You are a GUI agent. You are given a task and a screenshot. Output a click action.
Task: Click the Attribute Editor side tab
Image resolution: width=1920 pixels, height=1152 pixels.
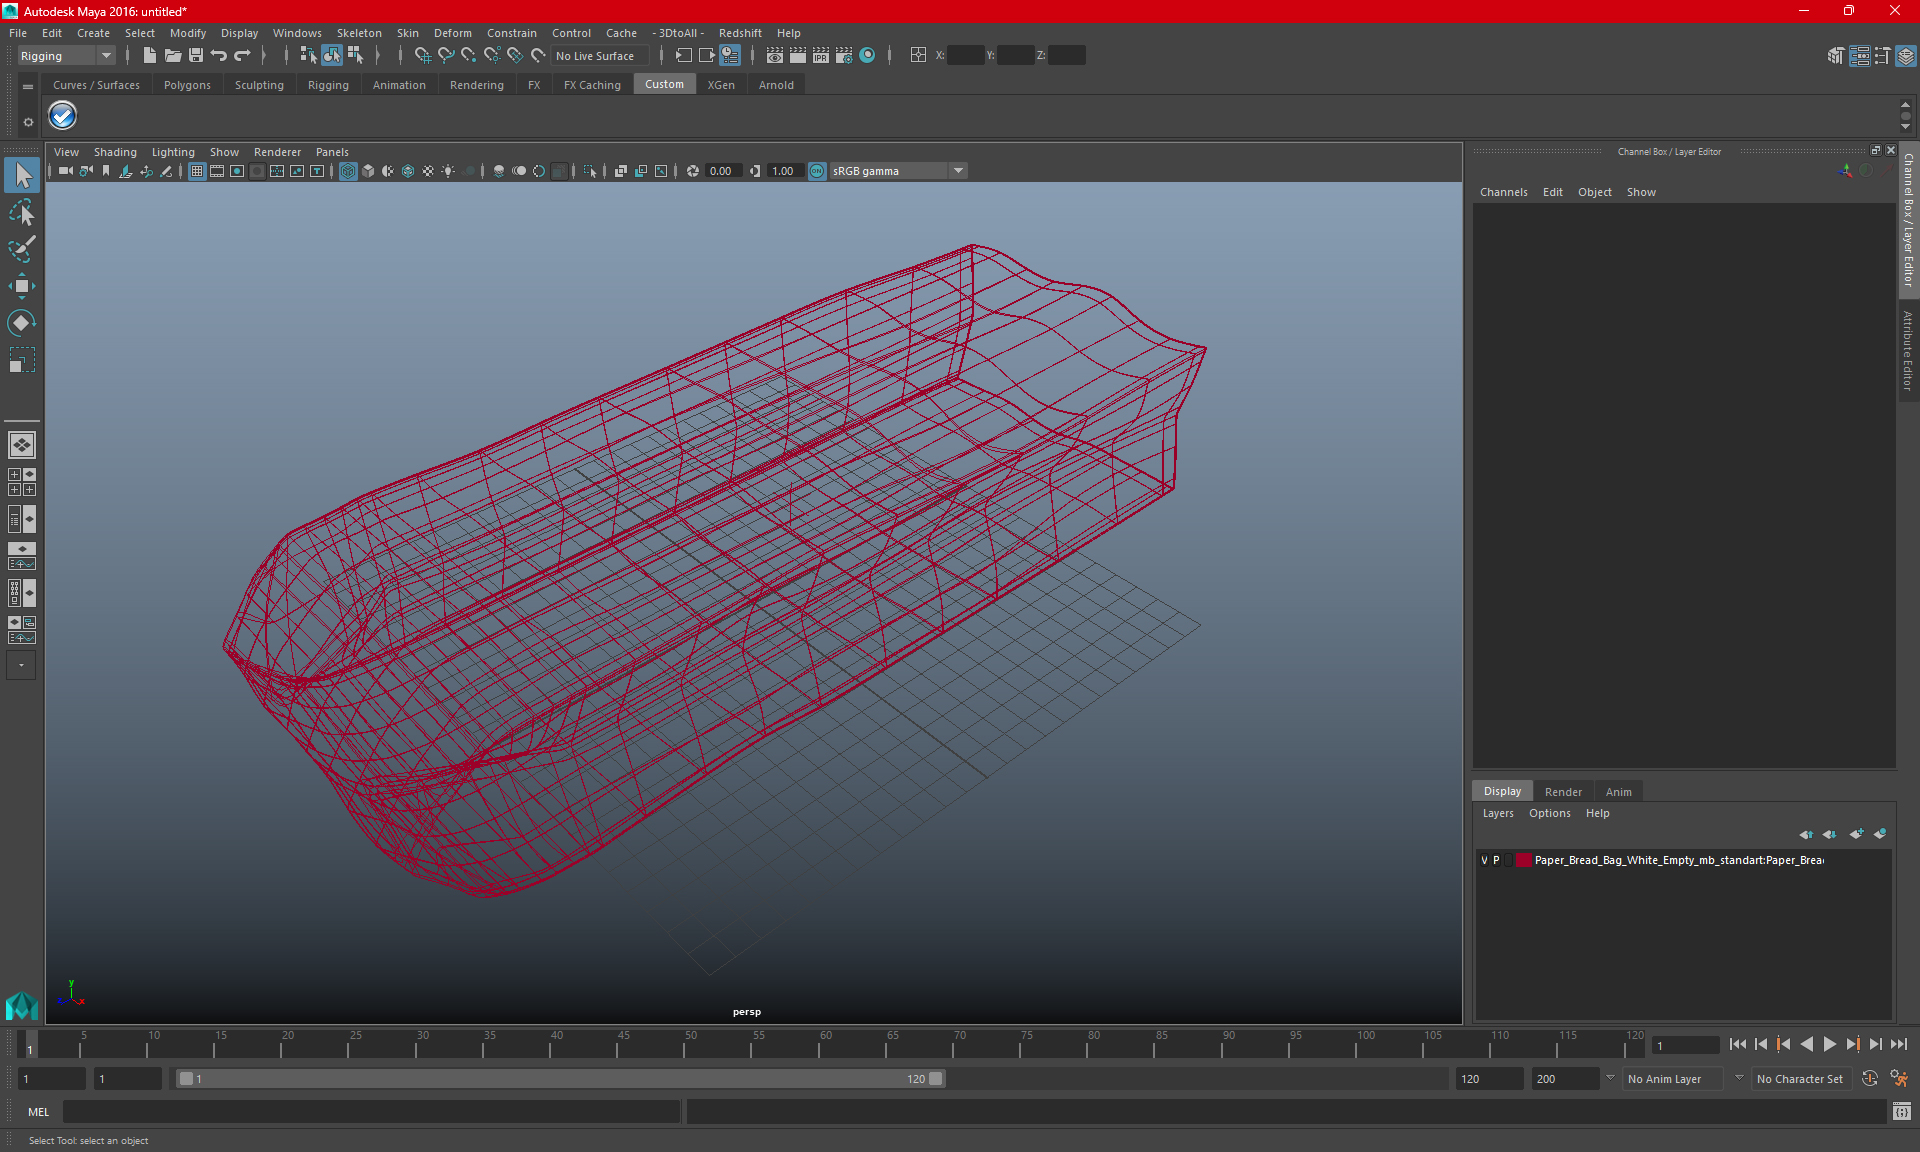click(1908, 350)
